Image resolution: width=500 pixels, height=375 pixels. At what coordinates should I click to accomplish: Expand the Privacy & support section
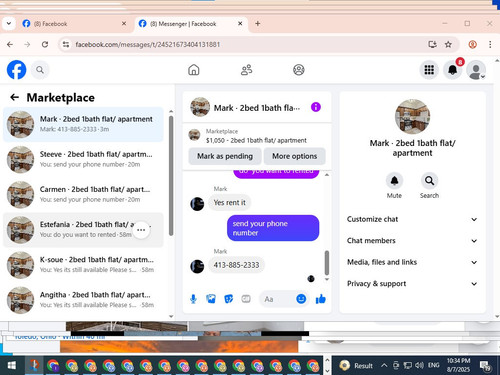[x=412, y=284]
